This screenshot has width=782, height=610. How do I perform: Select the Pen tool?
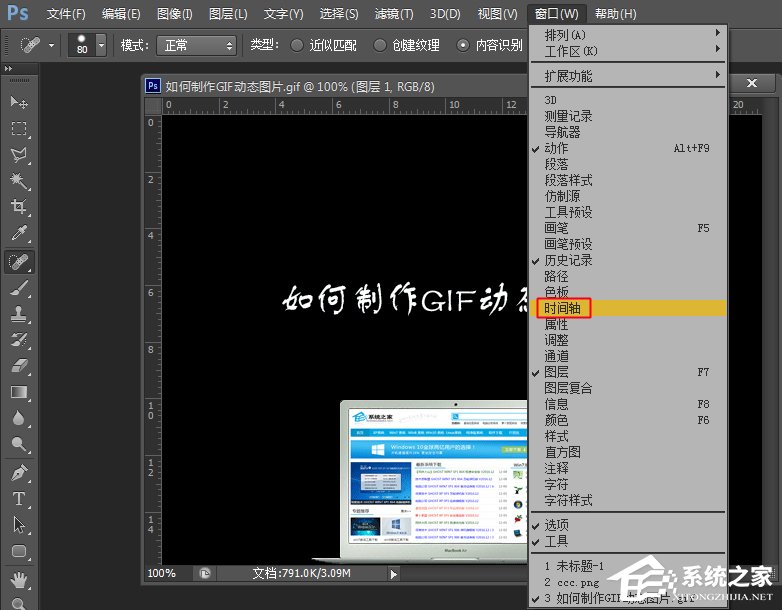tap(19, 472)
